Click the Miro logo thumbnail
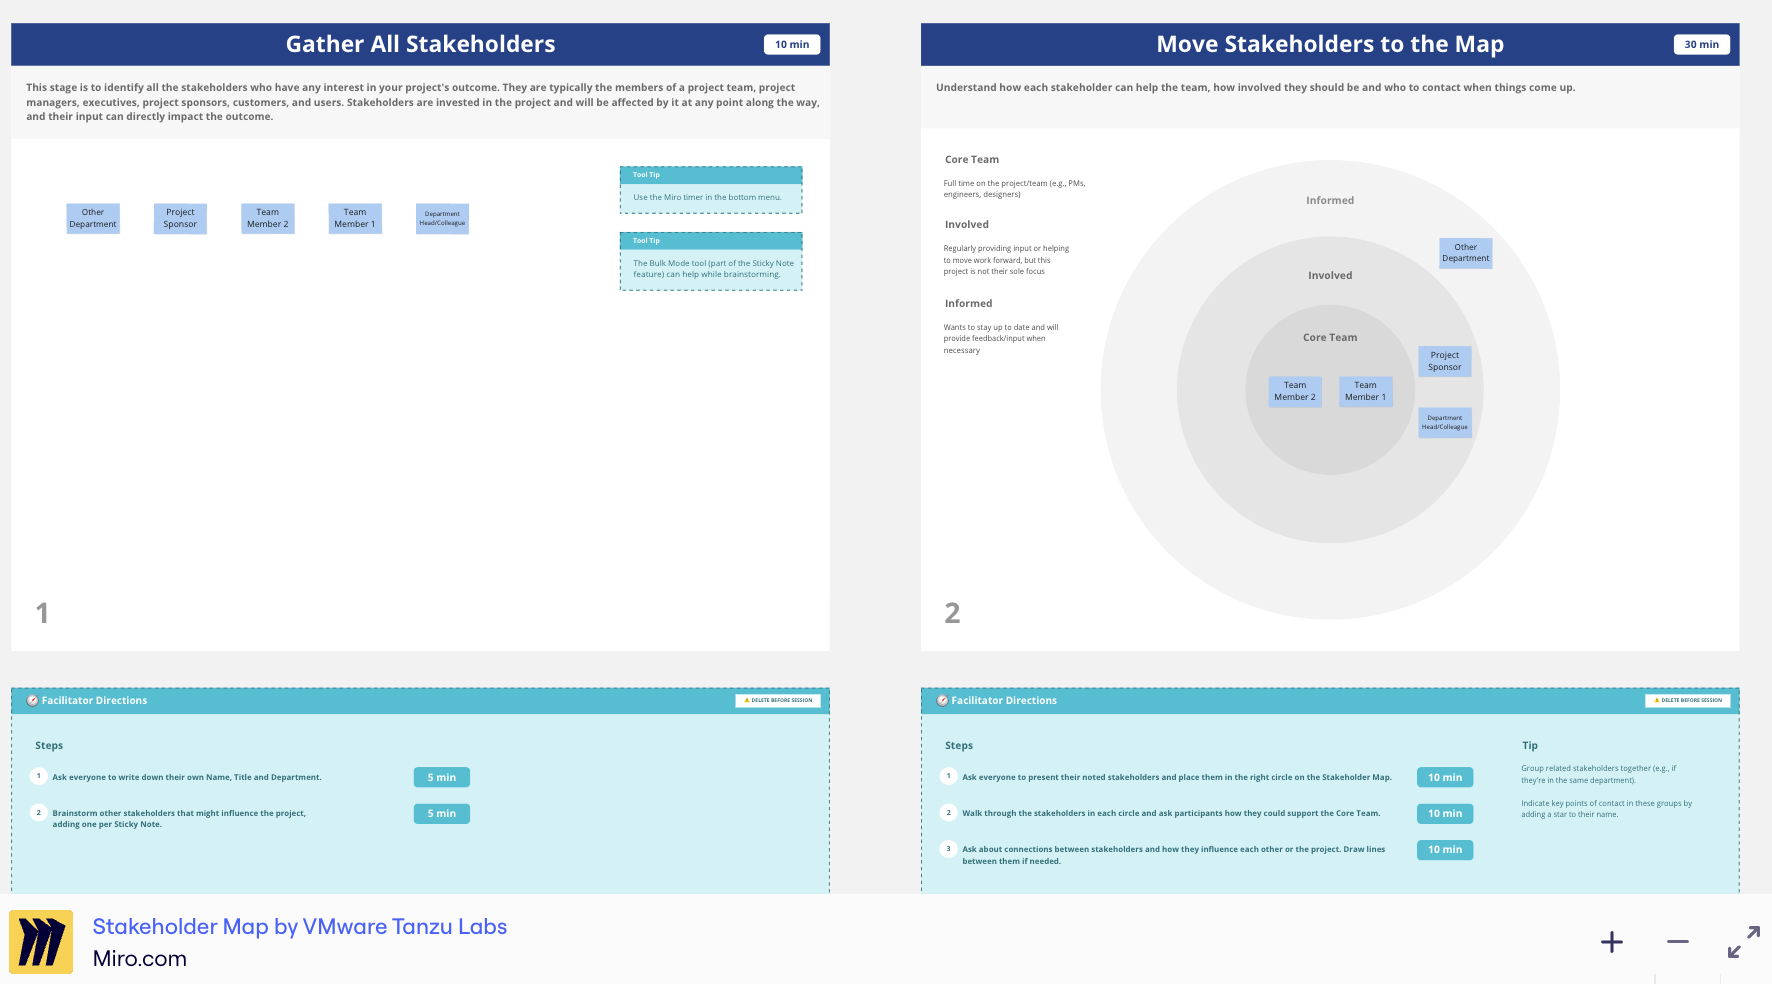 41,940
